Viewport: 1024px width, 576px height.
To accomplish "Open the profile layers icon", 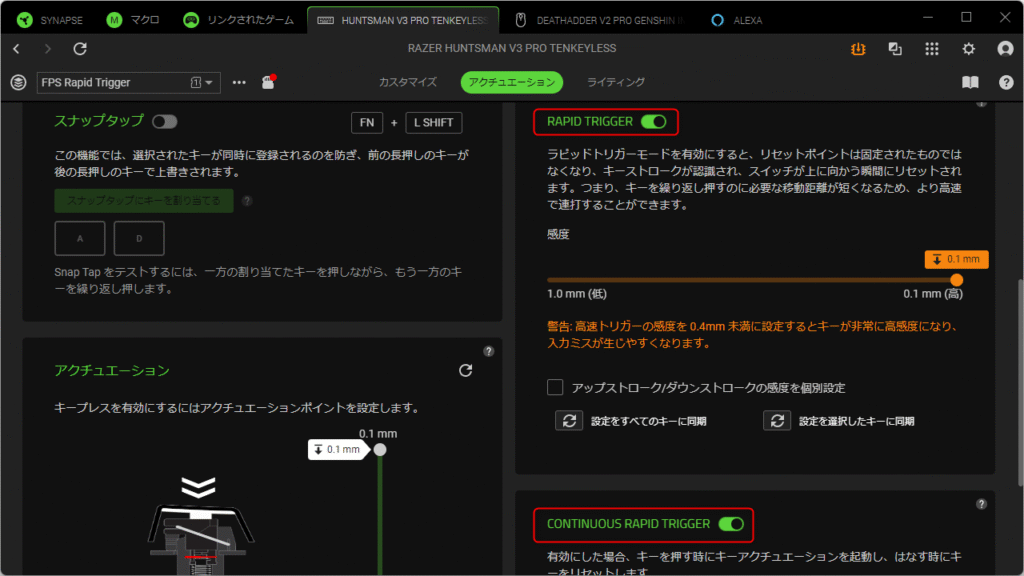I will coord(17,82).
